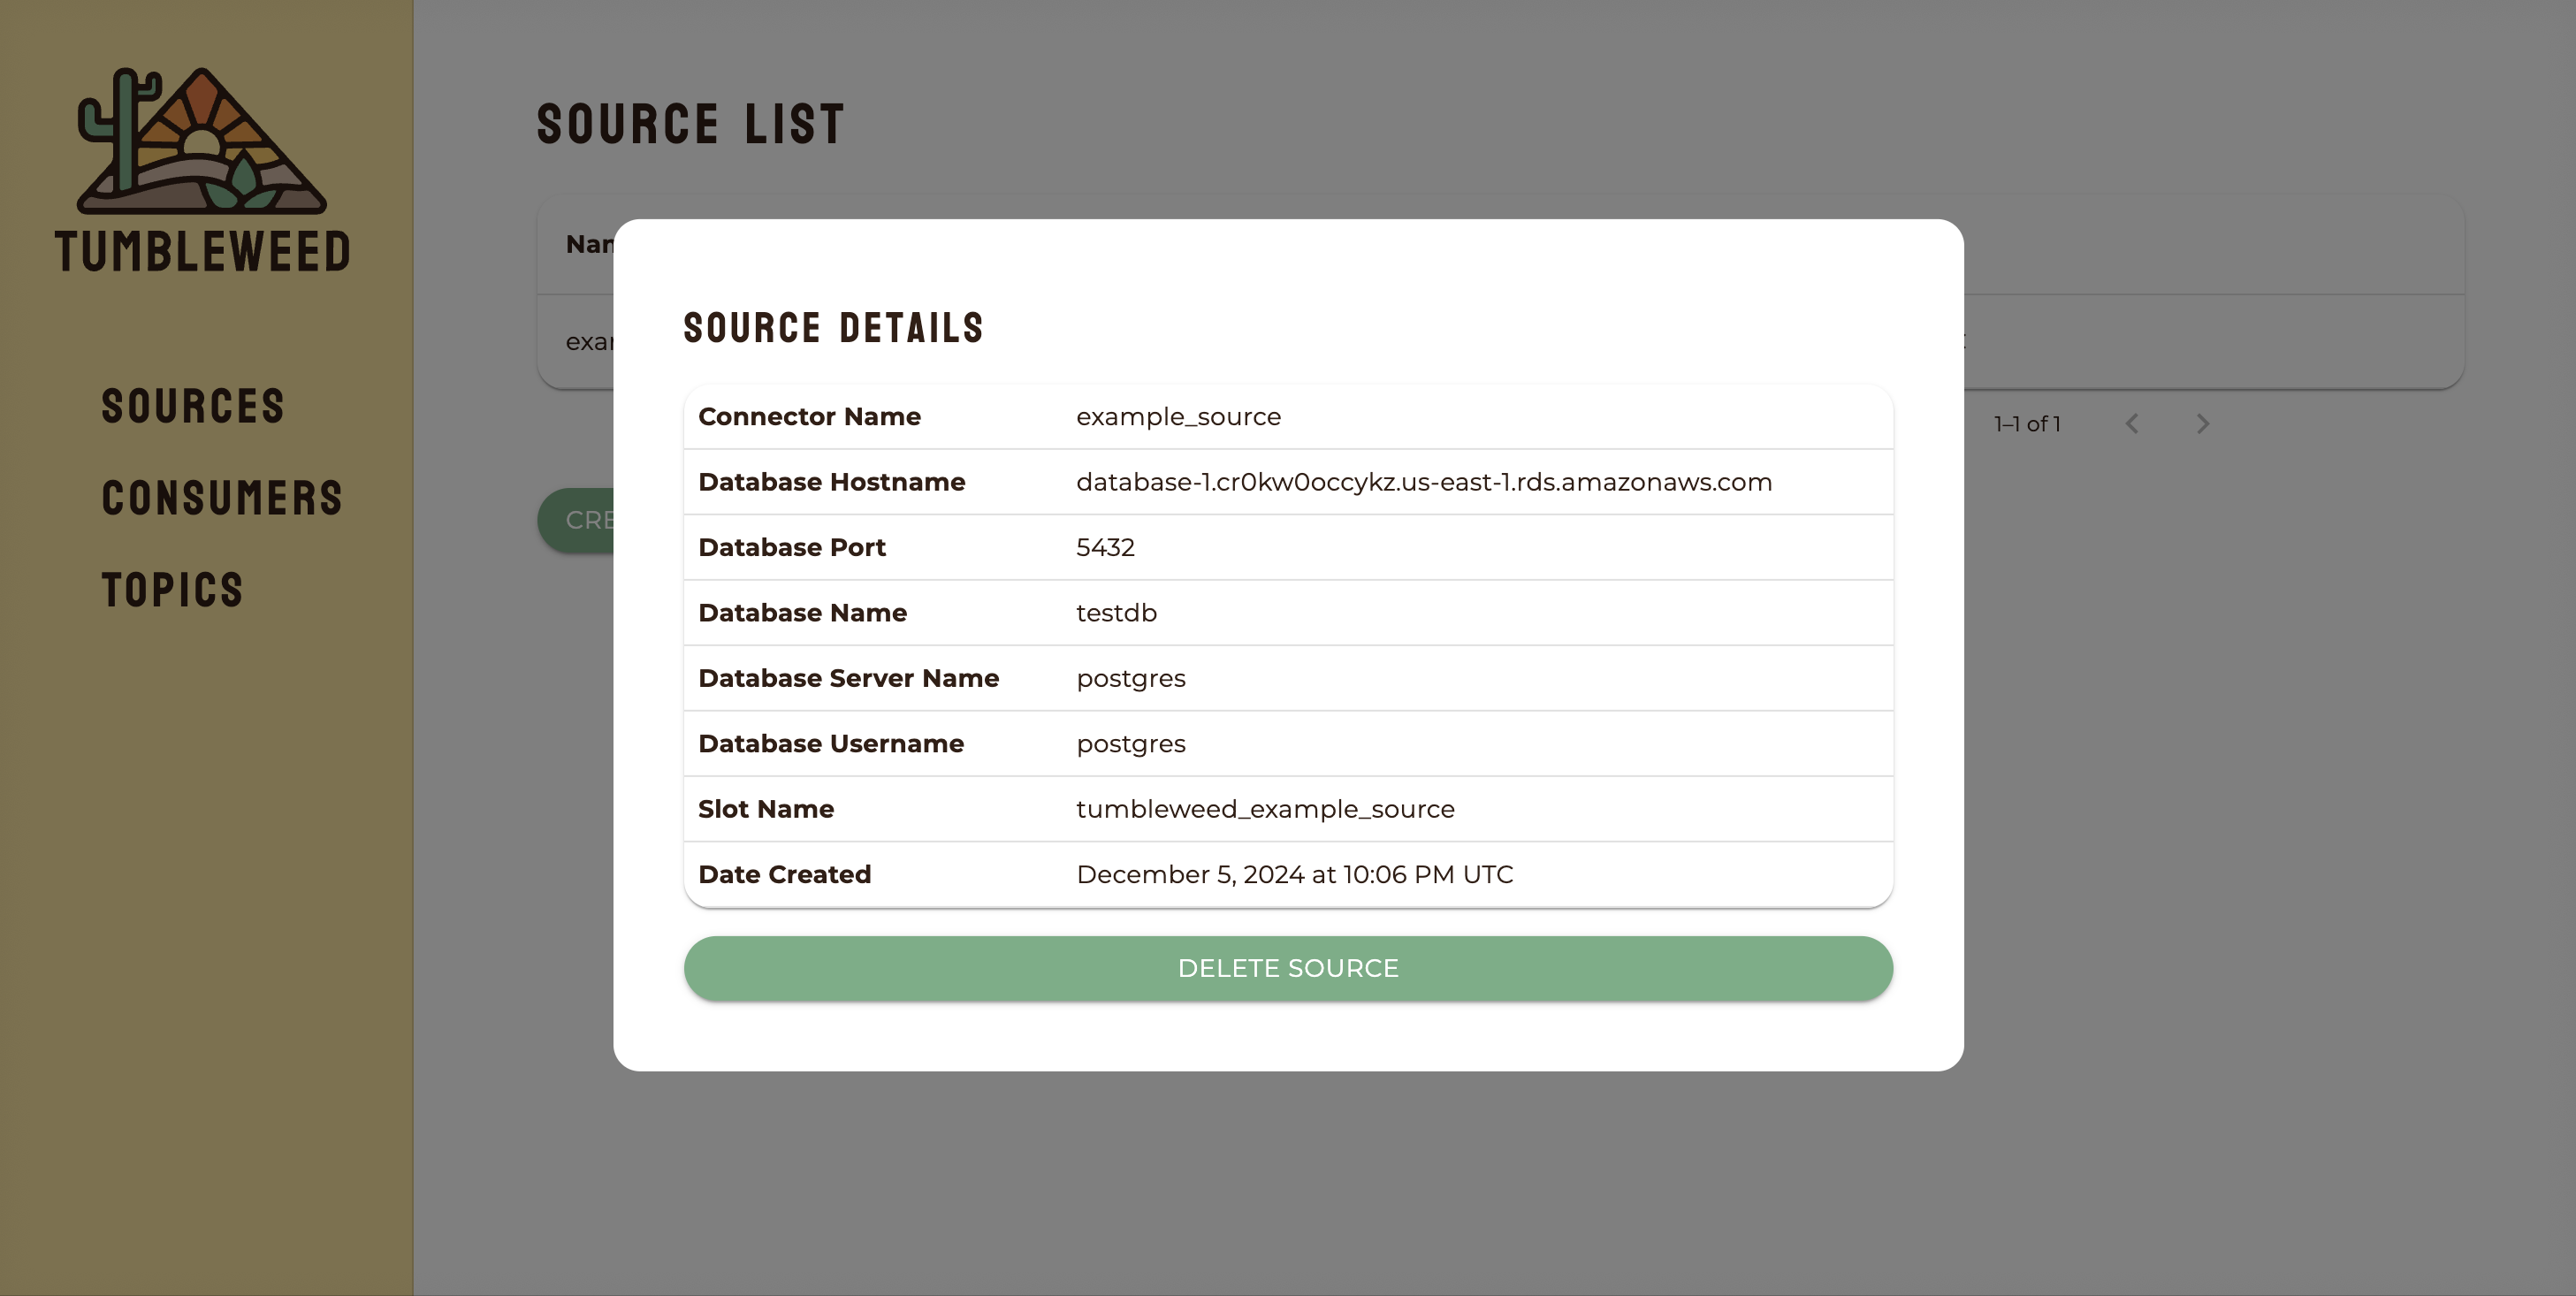Select the Database Server Name postgres value

tap(1131, 679)
